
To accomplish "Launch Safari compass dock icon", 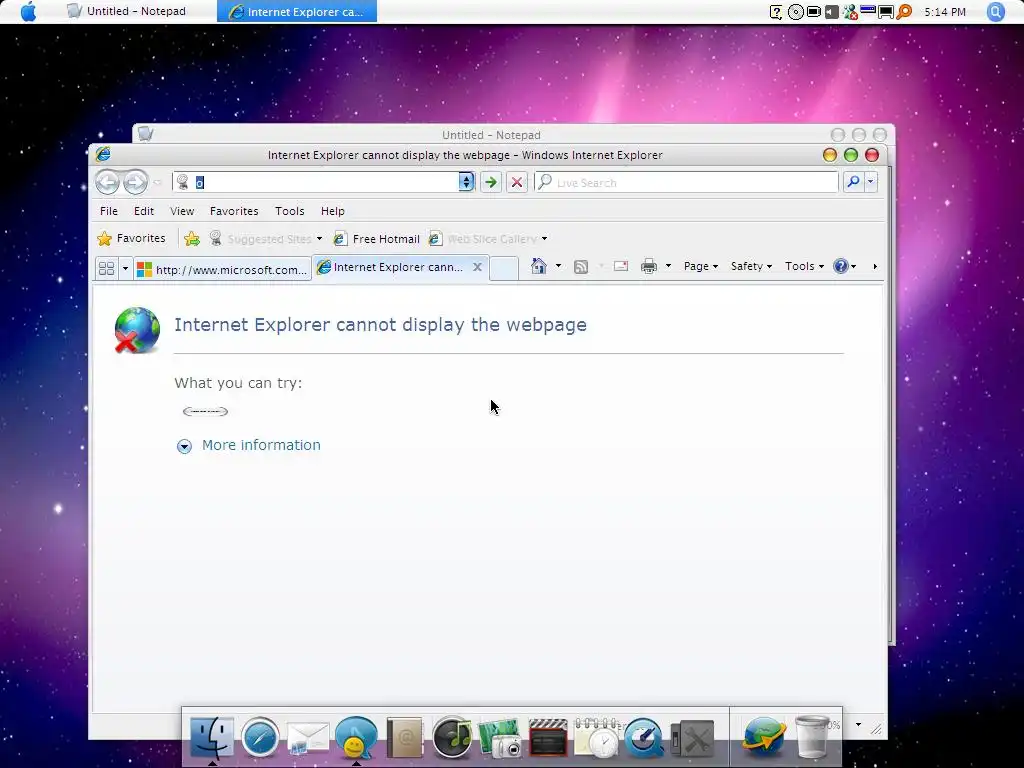I will coord(259,738).
